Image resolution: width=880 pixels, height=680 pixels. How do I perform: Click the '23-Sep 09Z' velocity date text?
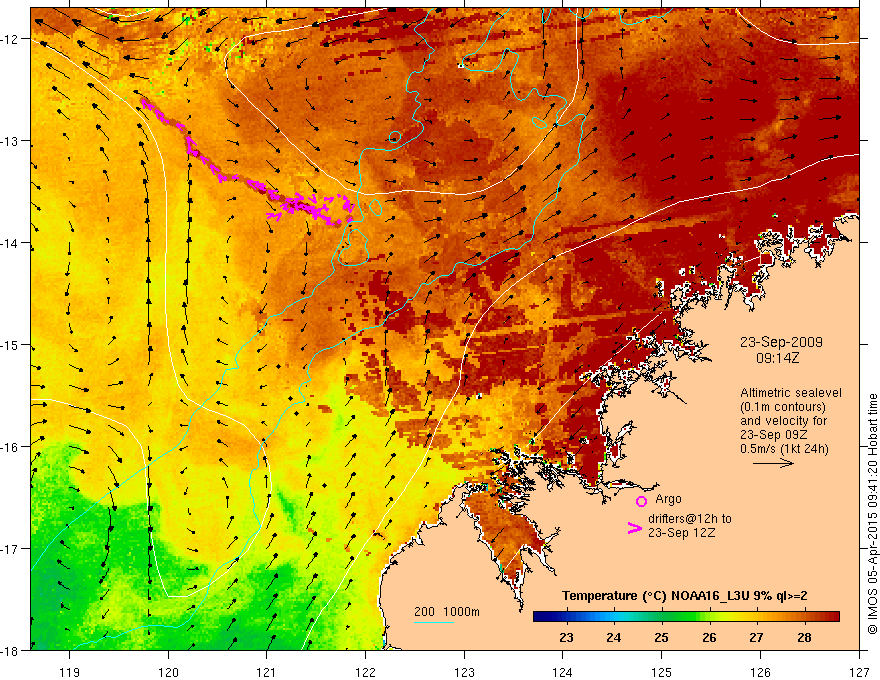click(774, 435)
